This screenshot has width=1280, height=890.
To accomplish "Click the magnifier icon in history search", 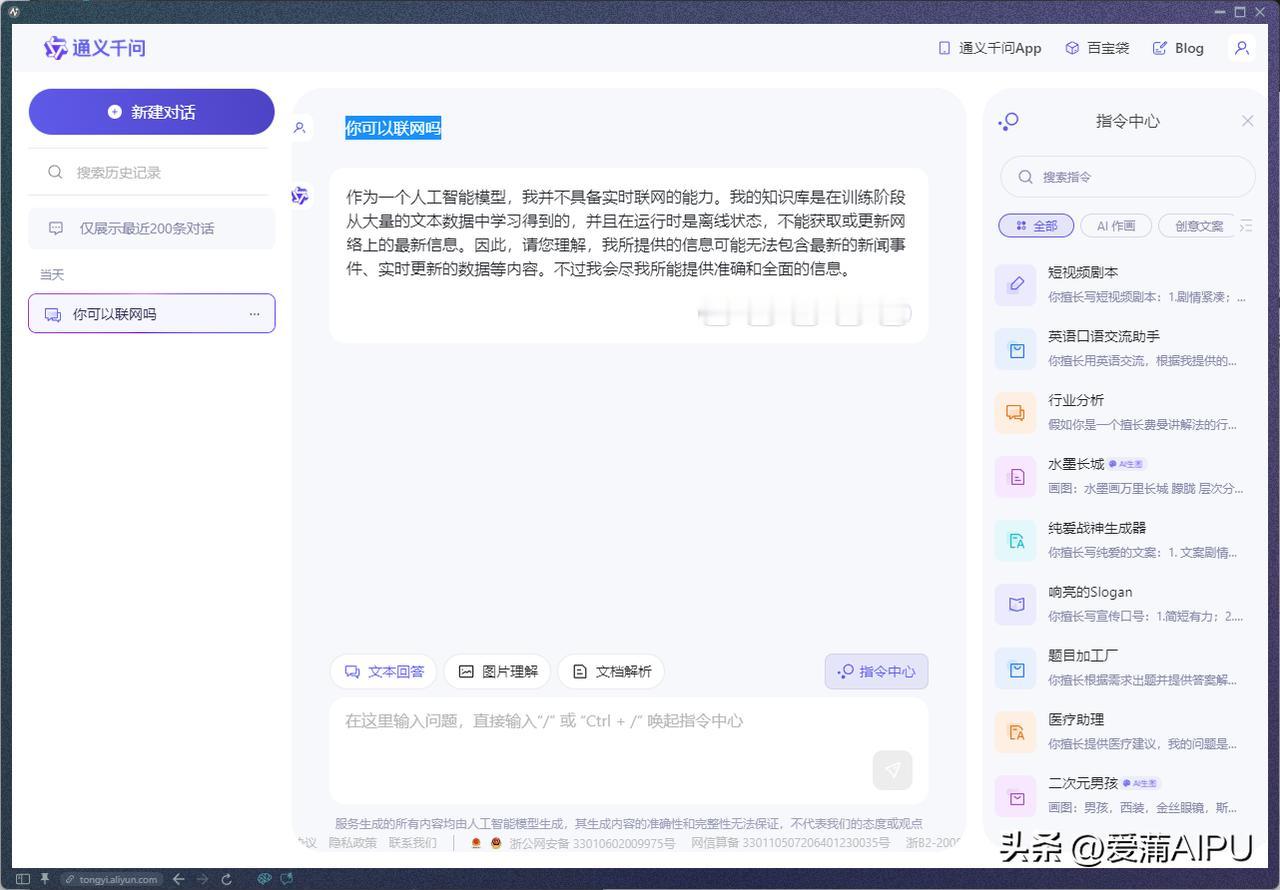I will coord(56,172).
